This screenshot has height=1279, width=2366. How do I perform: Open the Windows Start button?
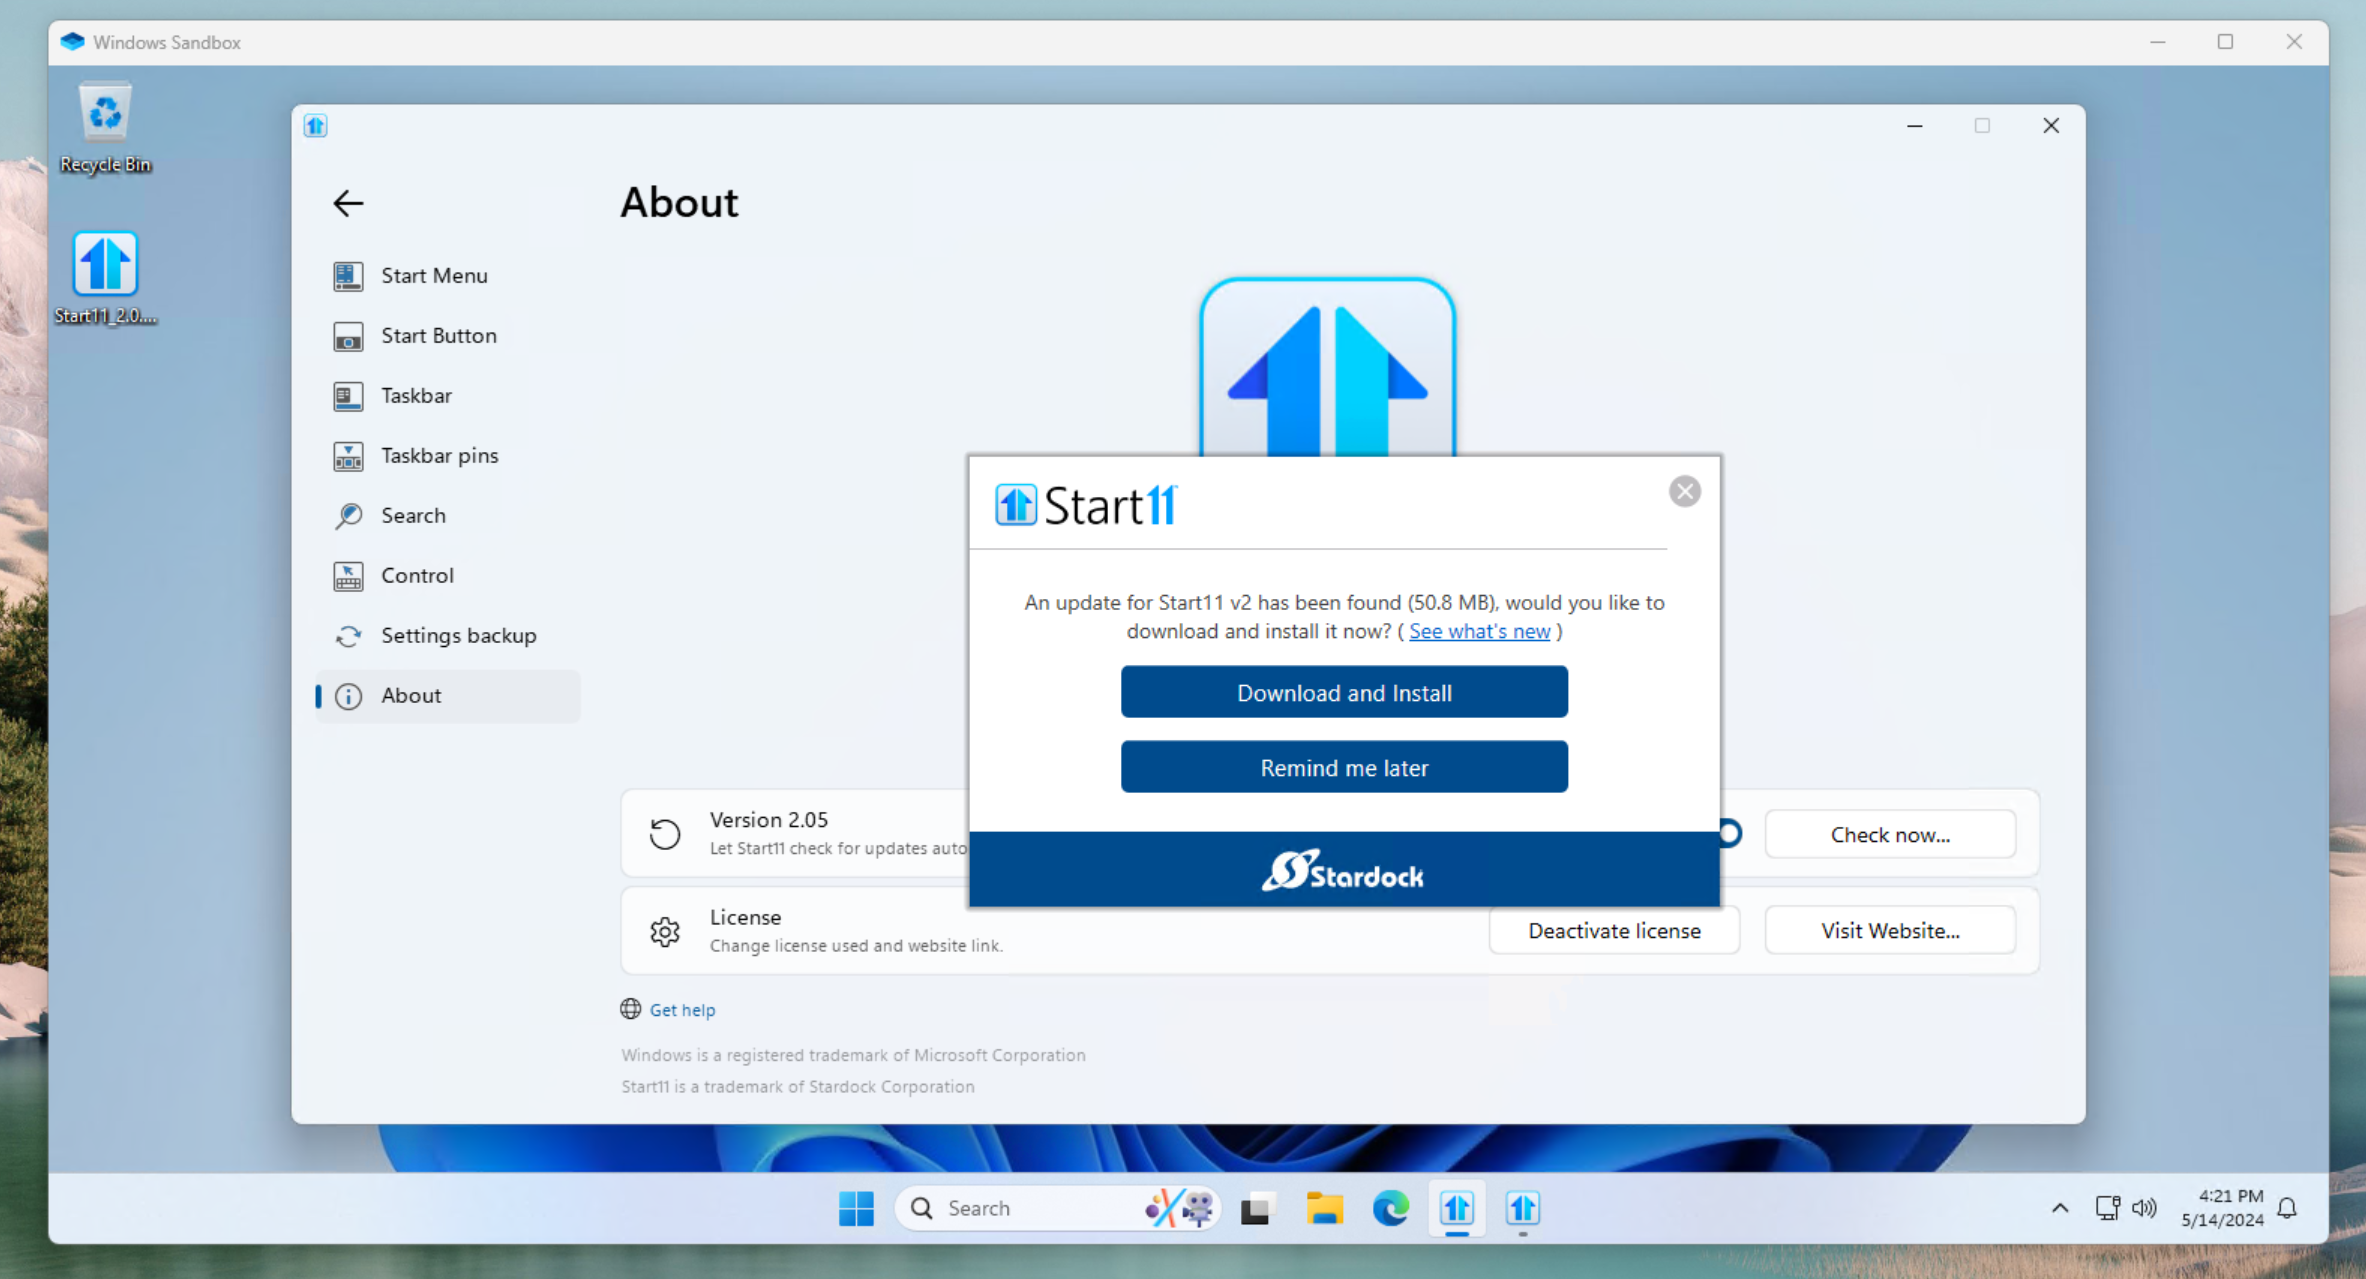856,1208
